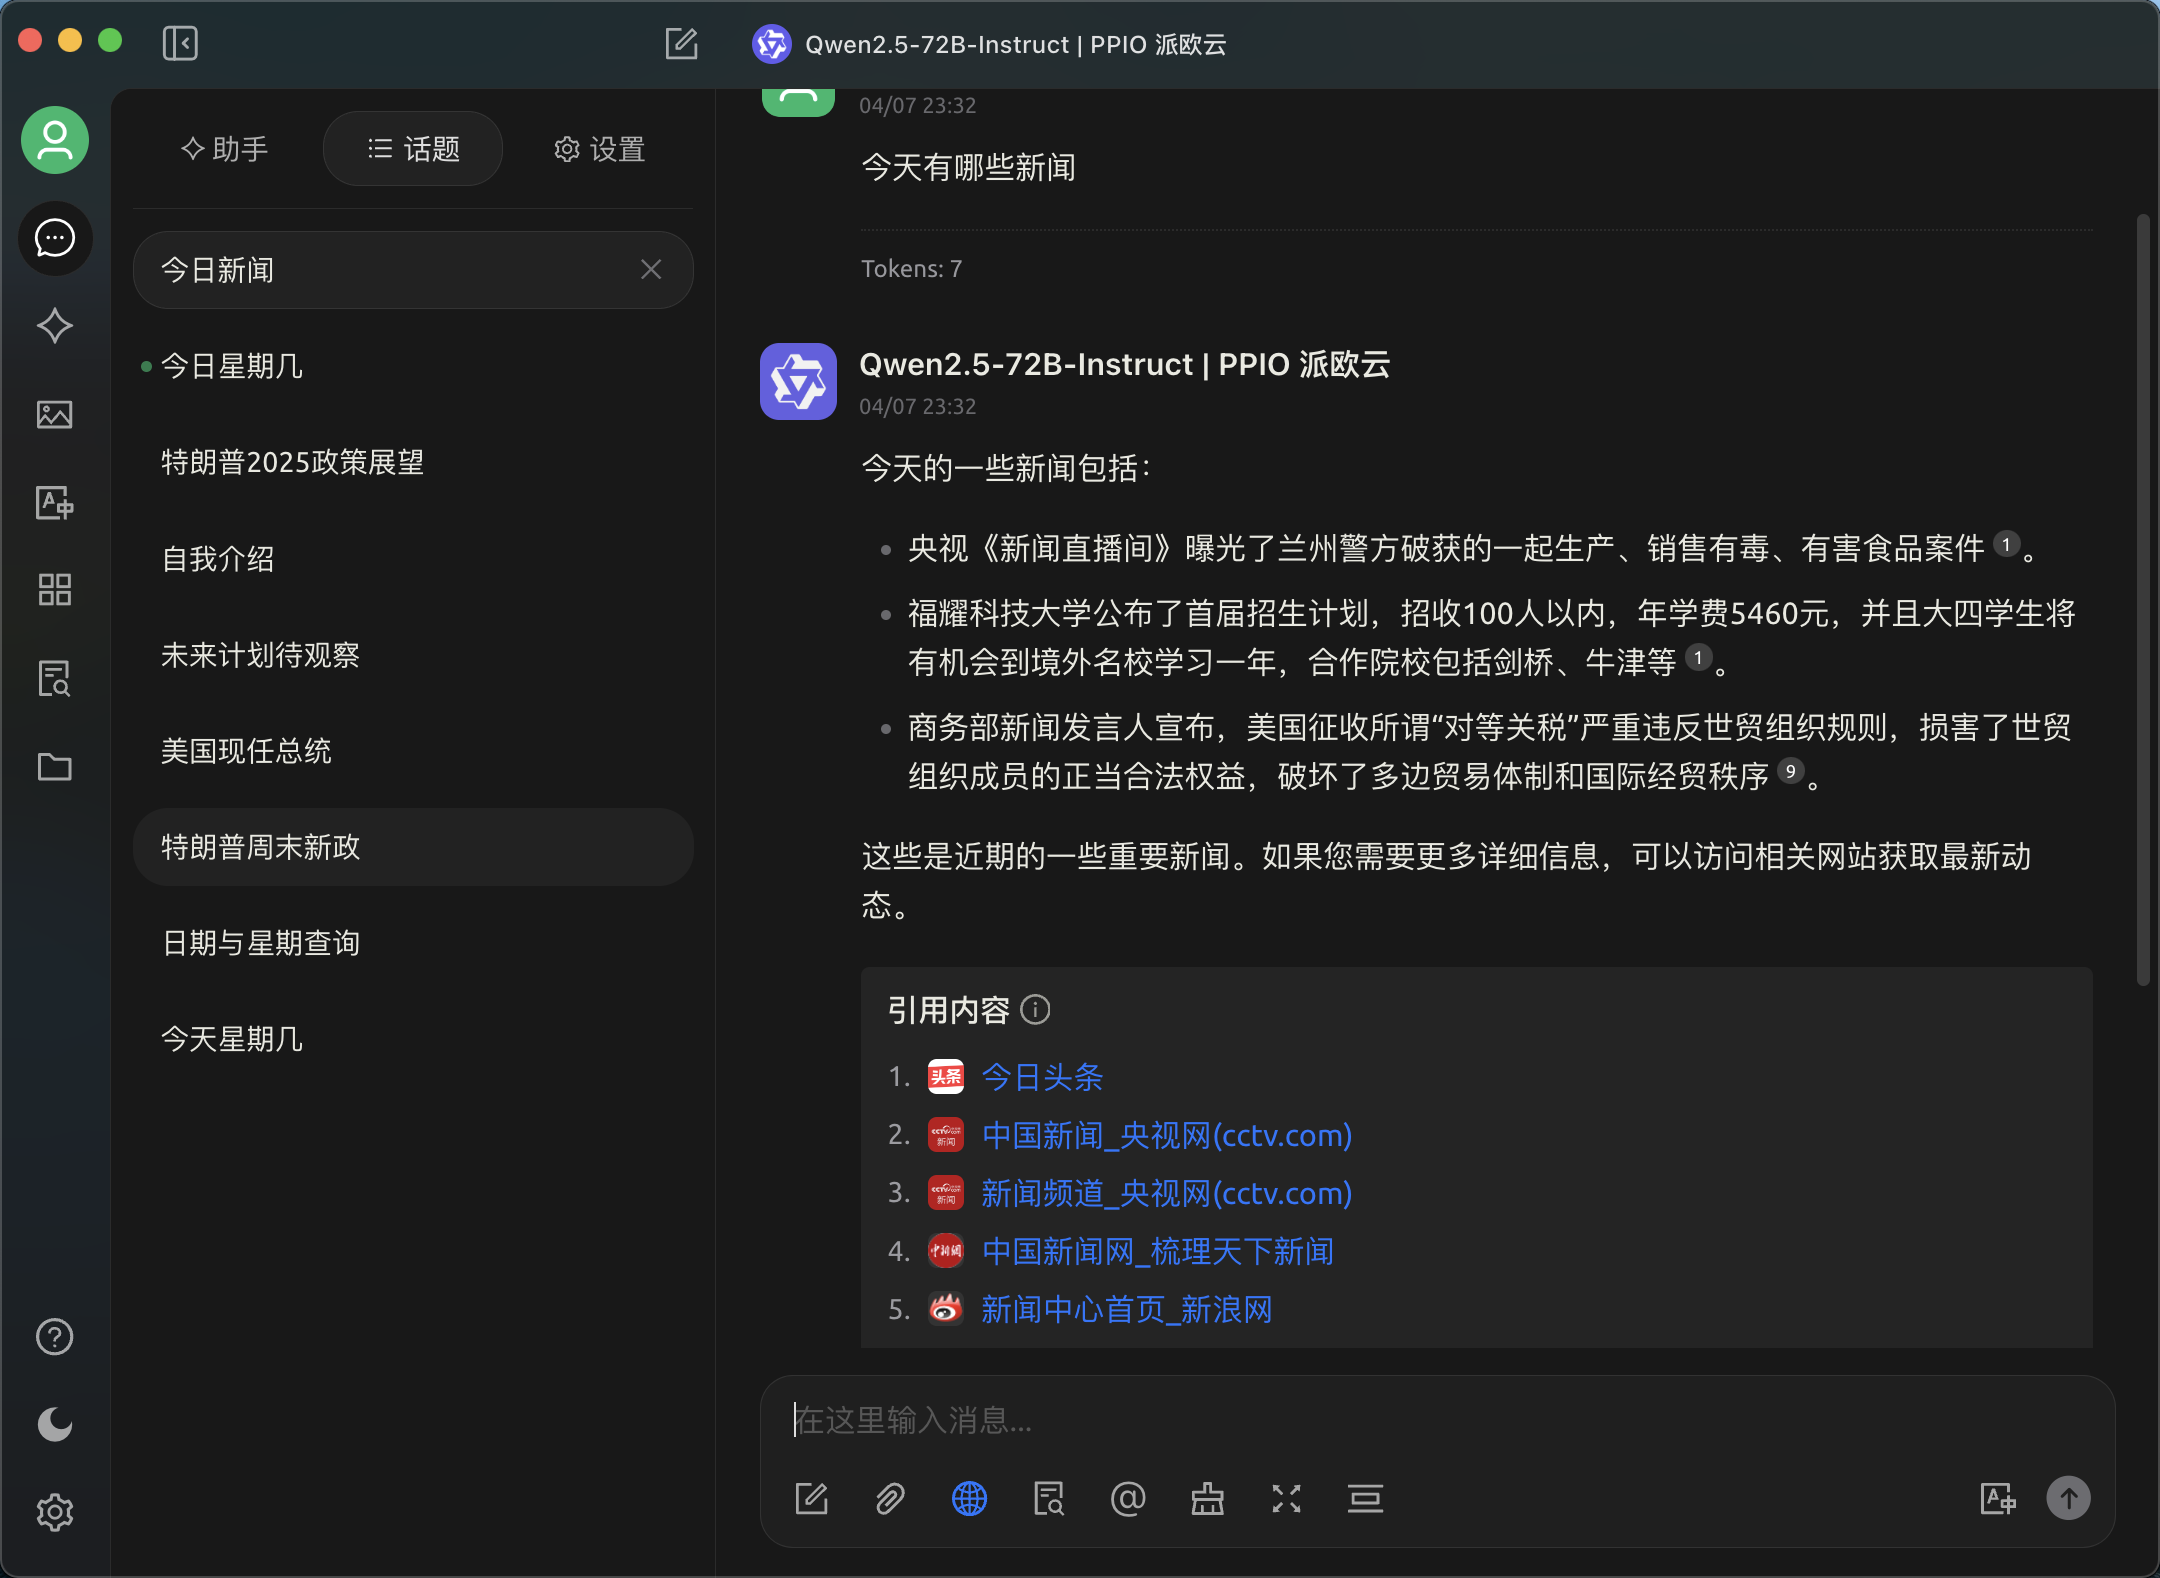This screenshot has width=2160, height=1578.
Task: Open the topic 今日星期几
Action: [413, 366]
